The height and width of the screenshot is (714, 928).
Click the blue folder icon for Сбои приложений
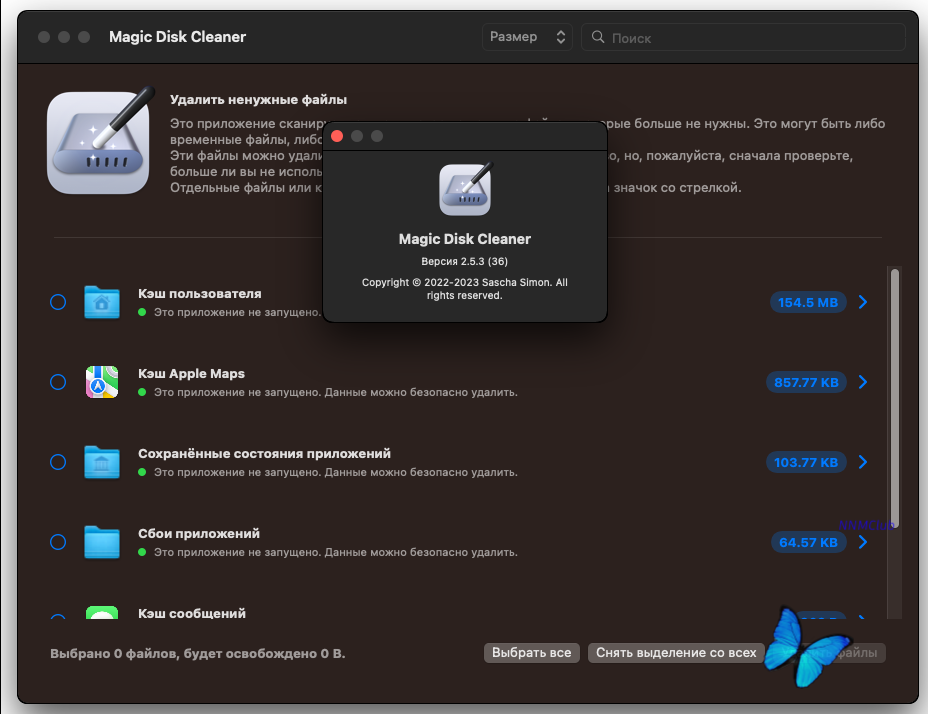pos(102,542)
